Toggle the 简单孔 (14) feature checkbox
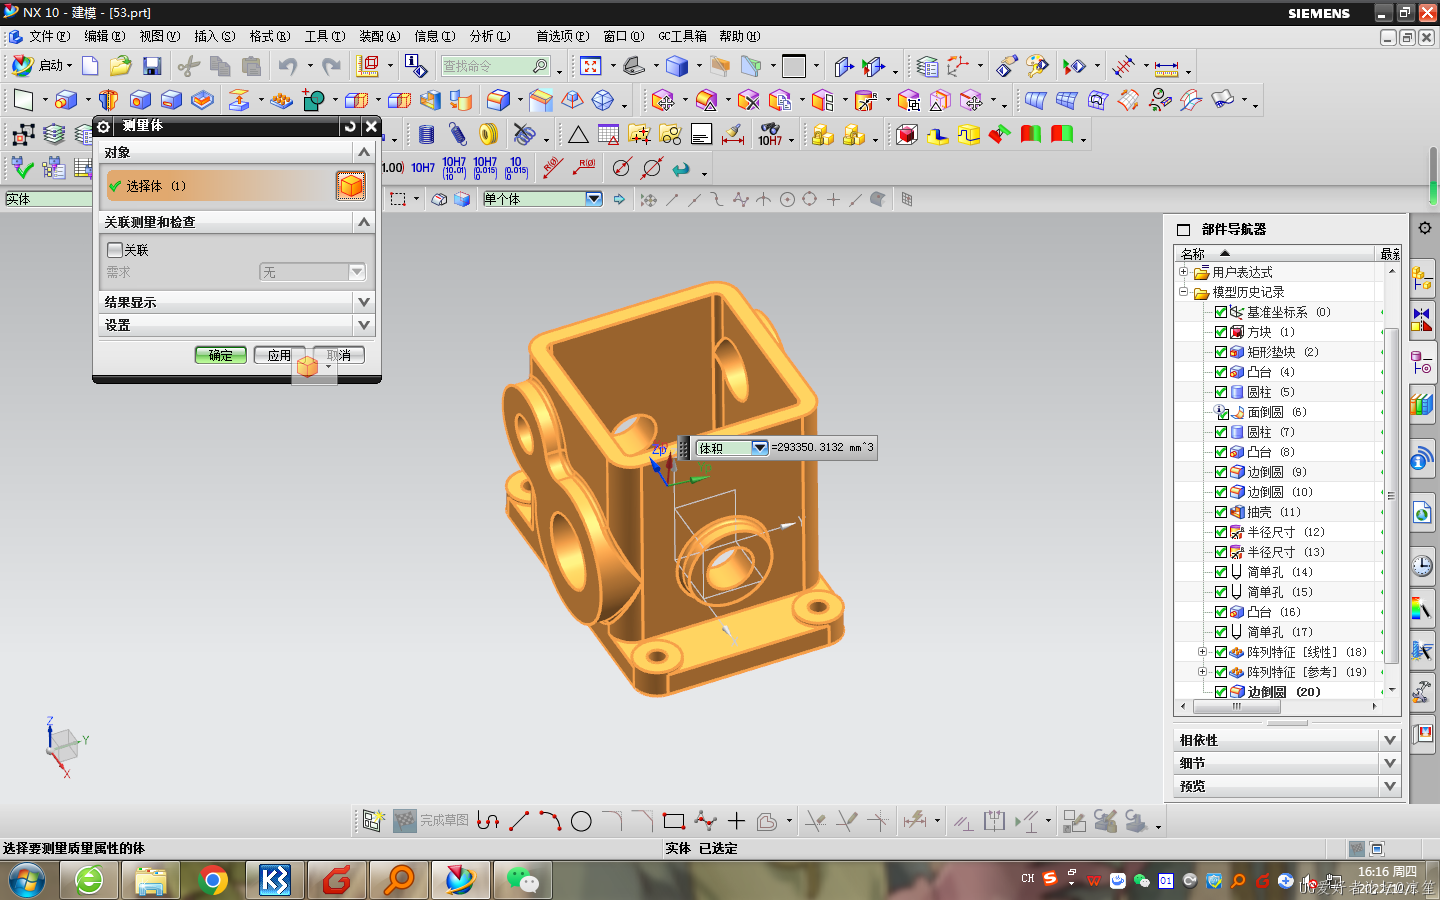The height and width of the screenshot is (900, 1440). [1221, 572]
